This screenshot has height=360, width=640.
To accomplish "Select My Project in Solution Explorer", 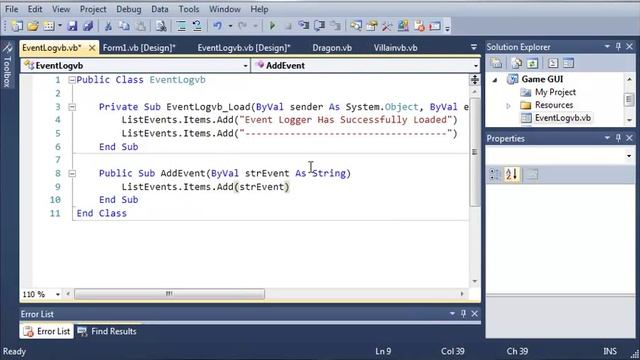I will tap(555, 92).
